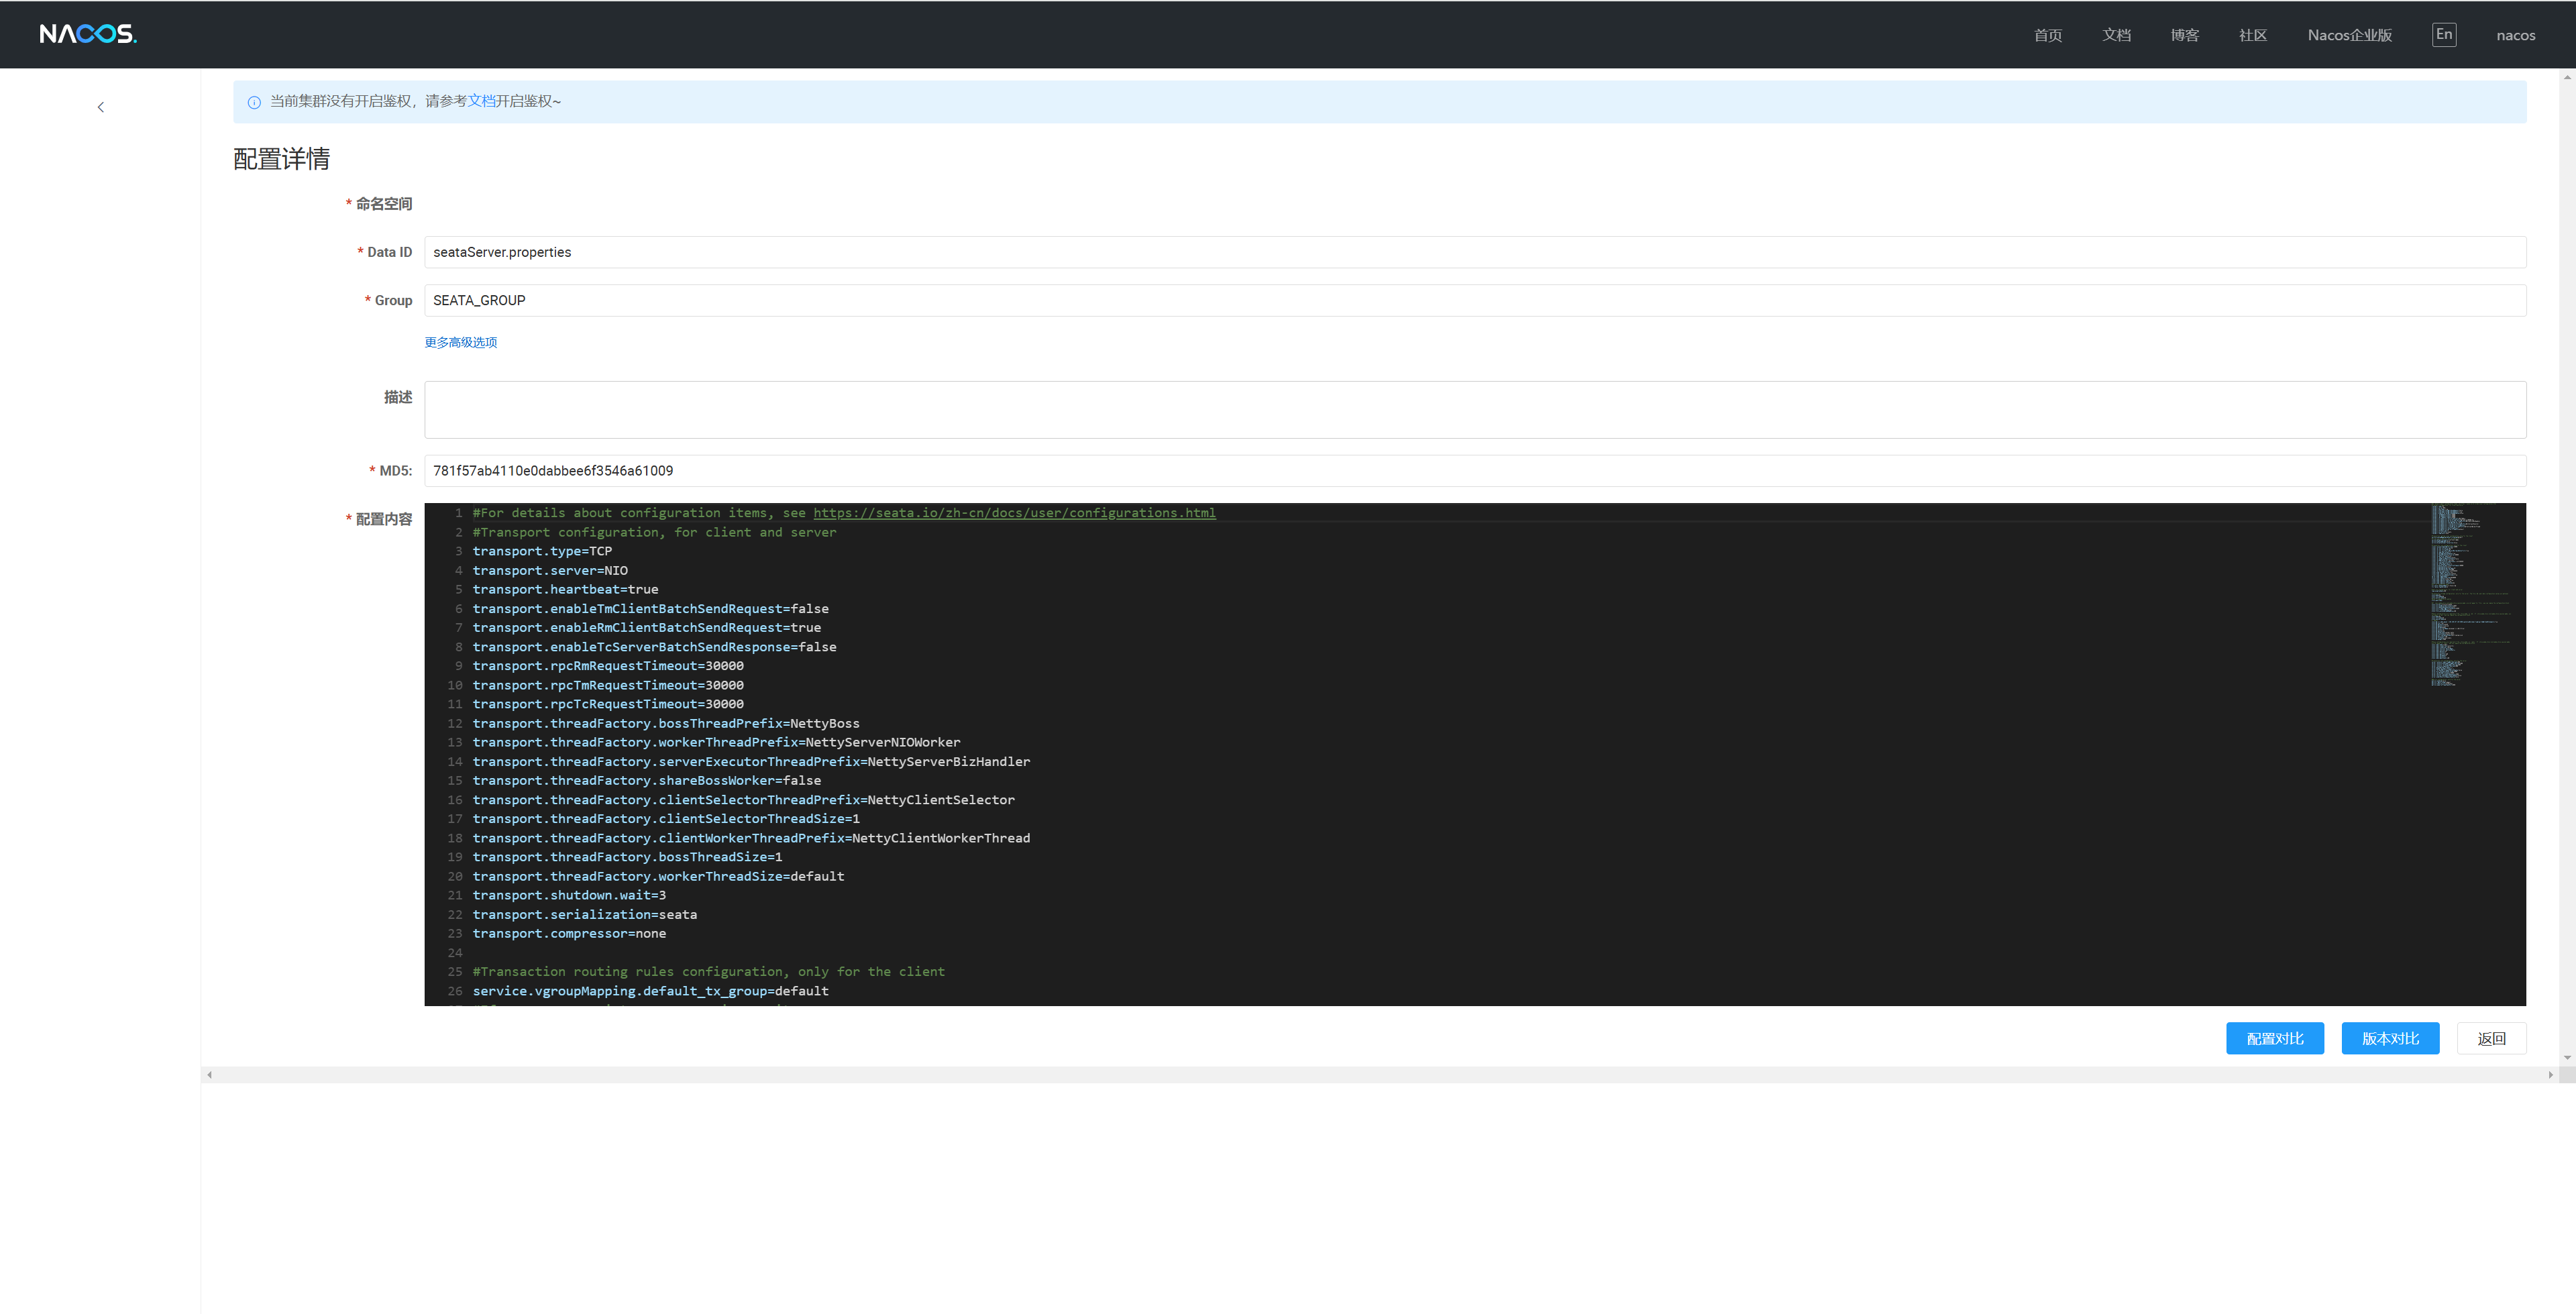Screen dimensions: 2576x1314
Task: Click the NACOS logo in the header
Action: (88, 33)
